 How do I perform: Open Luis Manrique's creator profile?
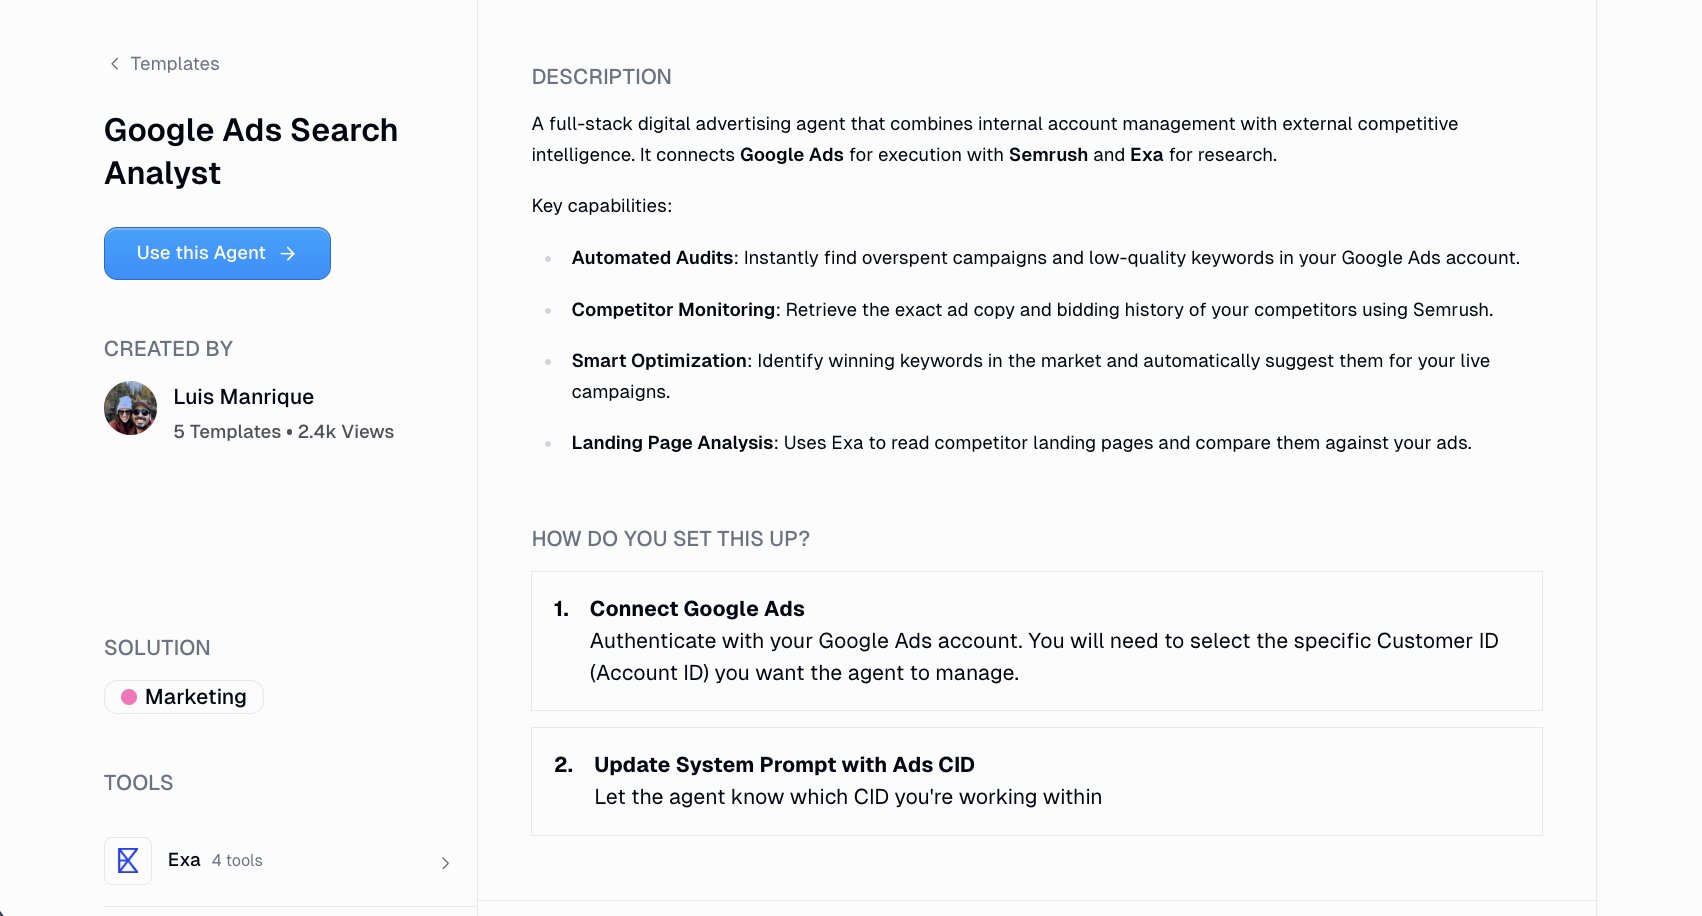pos(243,397)
